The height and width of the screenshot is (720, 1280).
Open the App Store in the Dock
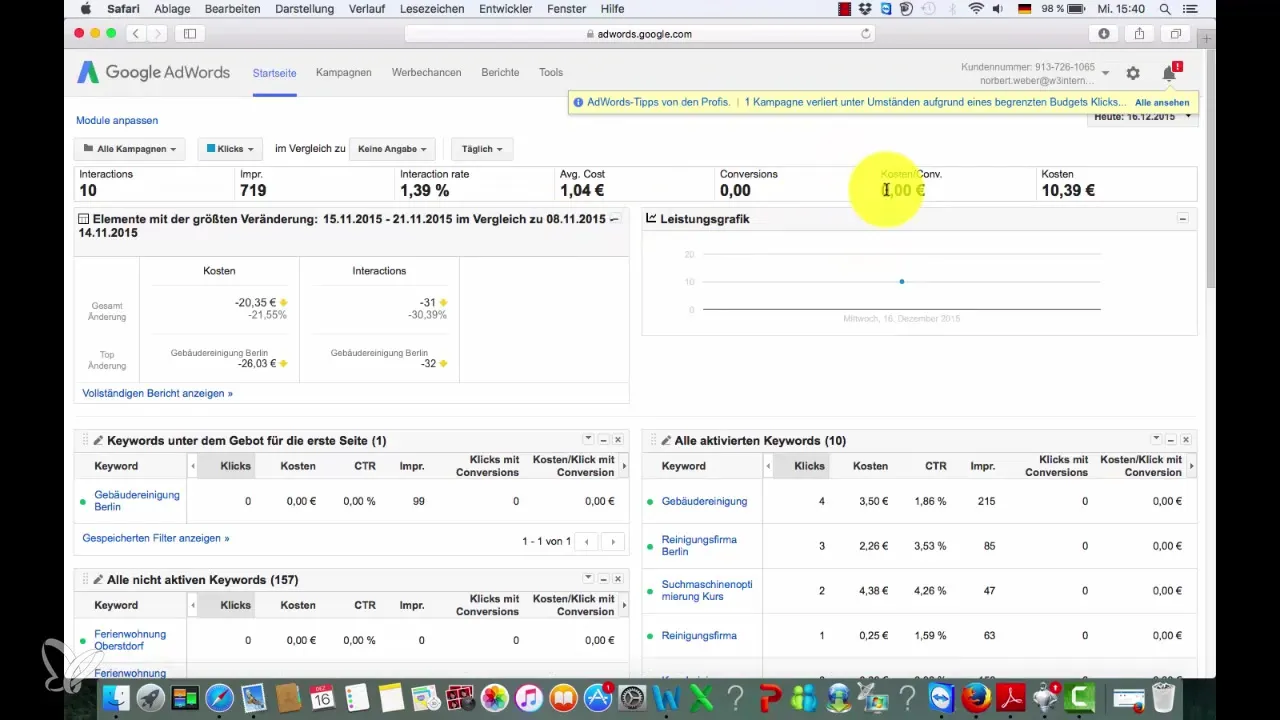click(x=598, y=697)
